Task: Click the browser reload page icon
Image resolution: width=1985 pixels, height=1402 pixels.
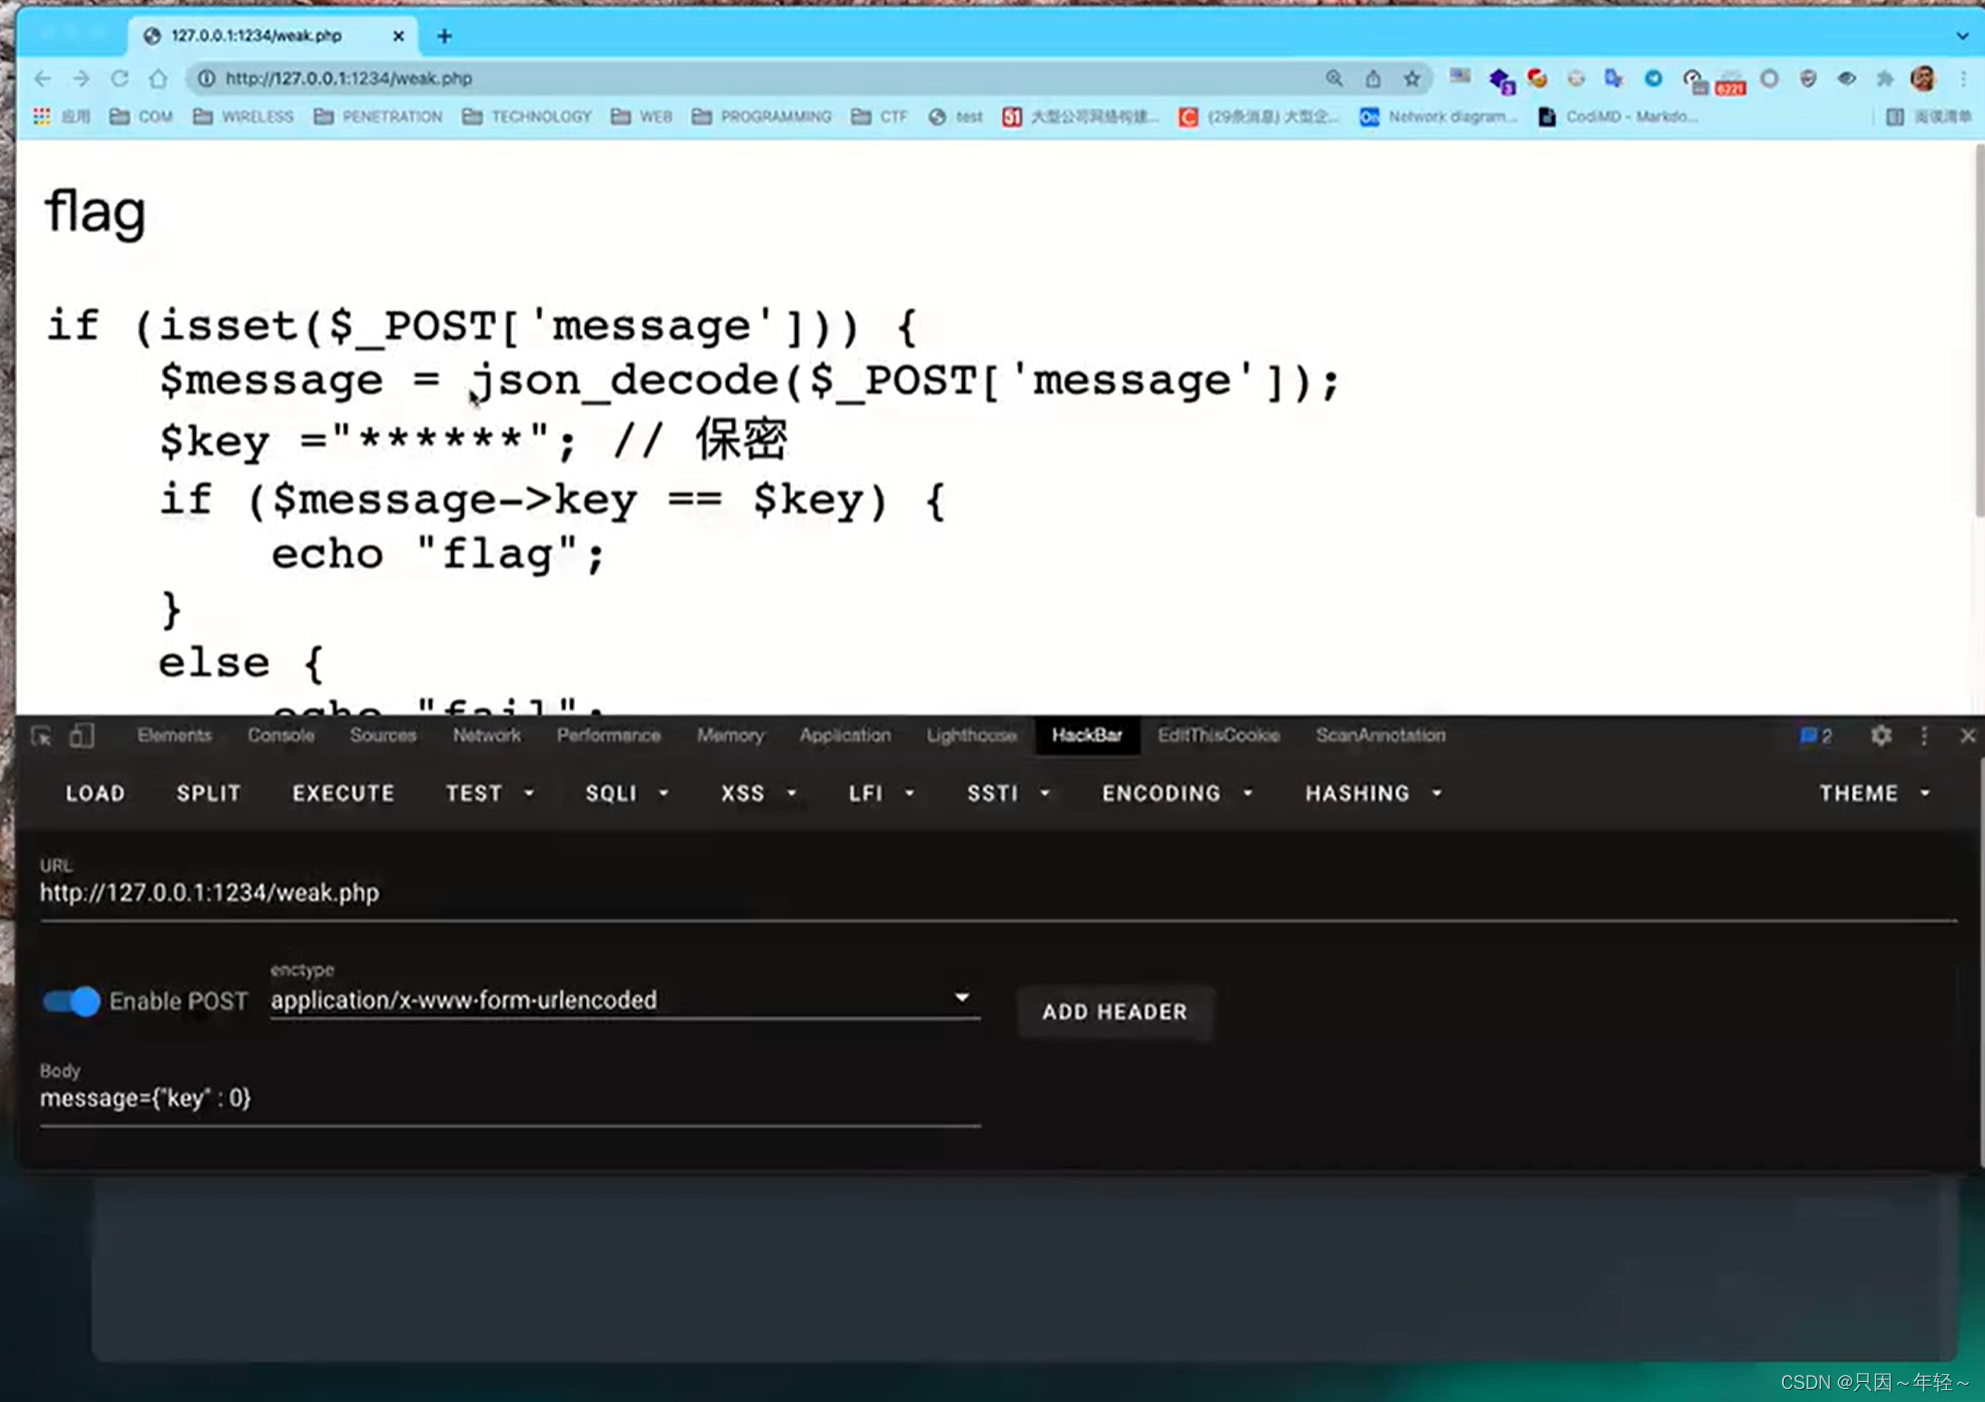Action: (120, 78)
